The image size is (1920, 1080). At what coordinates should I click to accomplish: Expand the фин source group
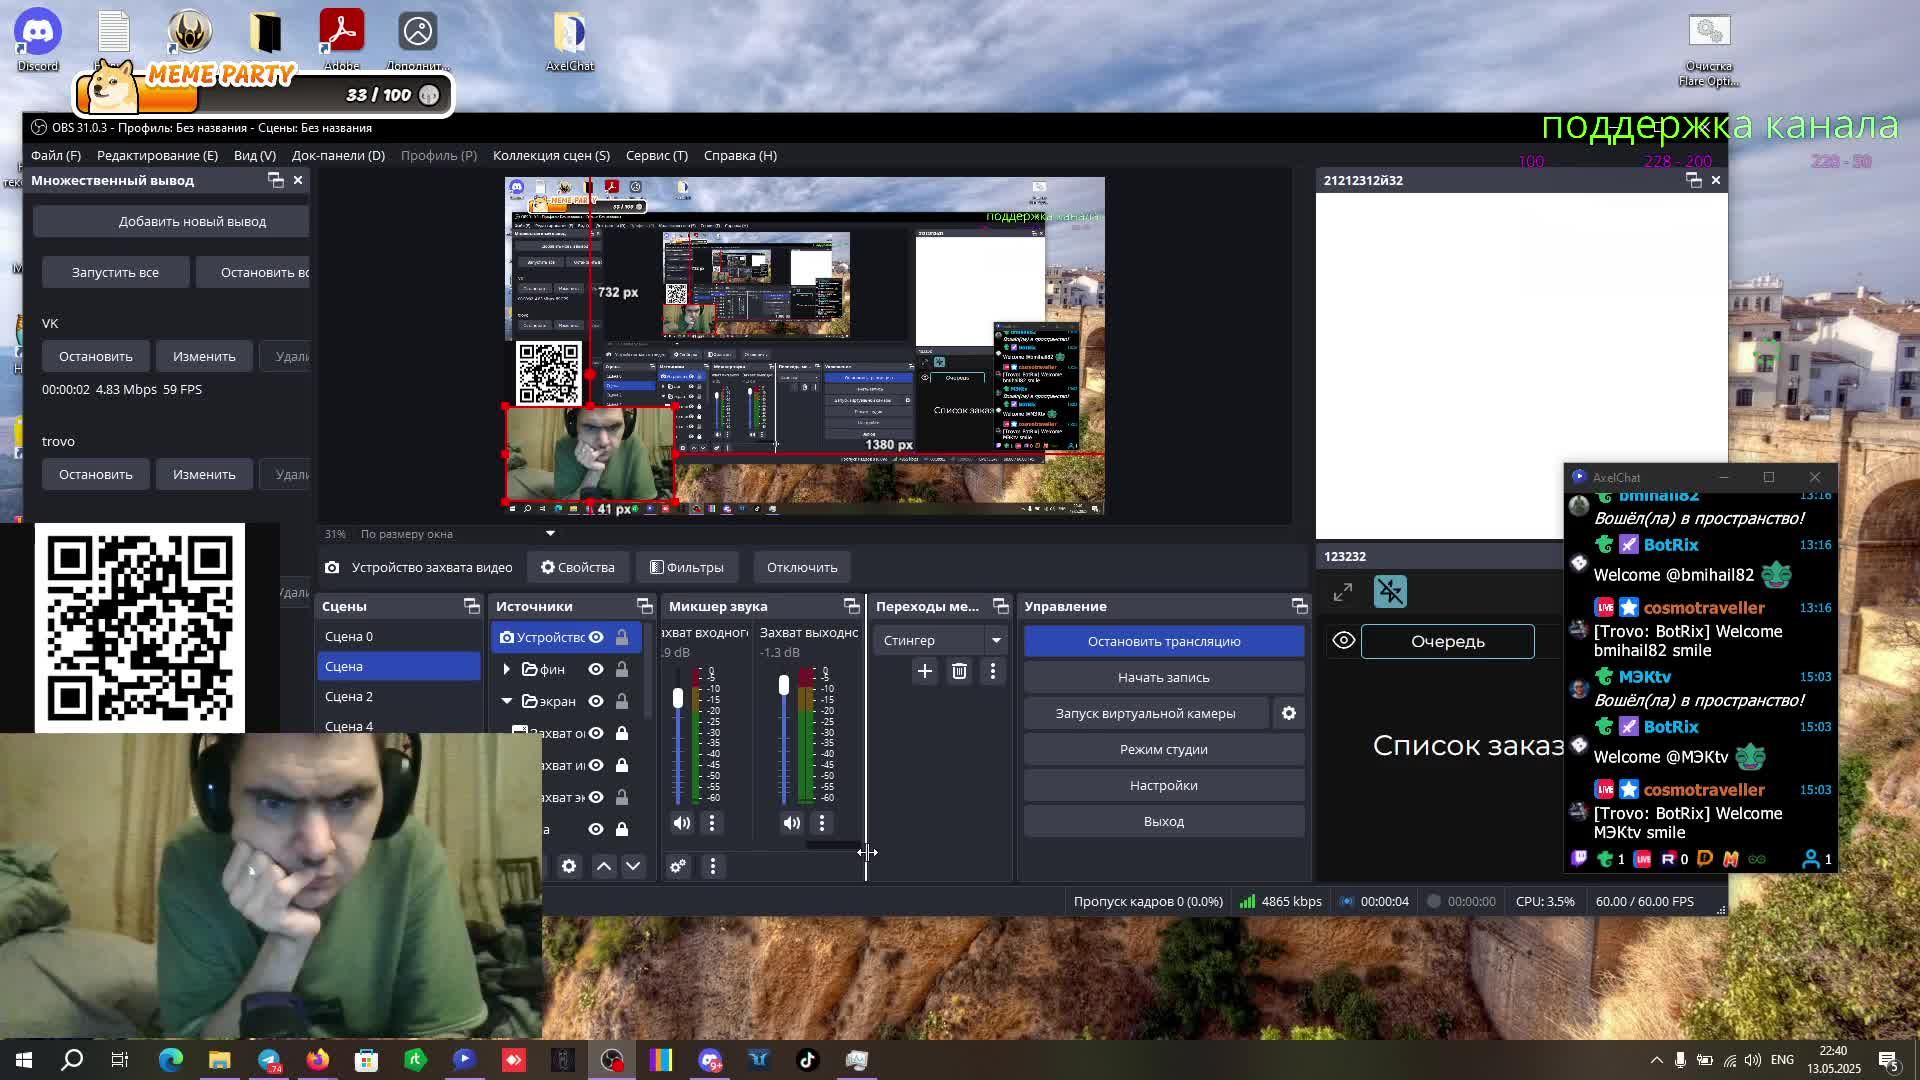tap(506, 669)
